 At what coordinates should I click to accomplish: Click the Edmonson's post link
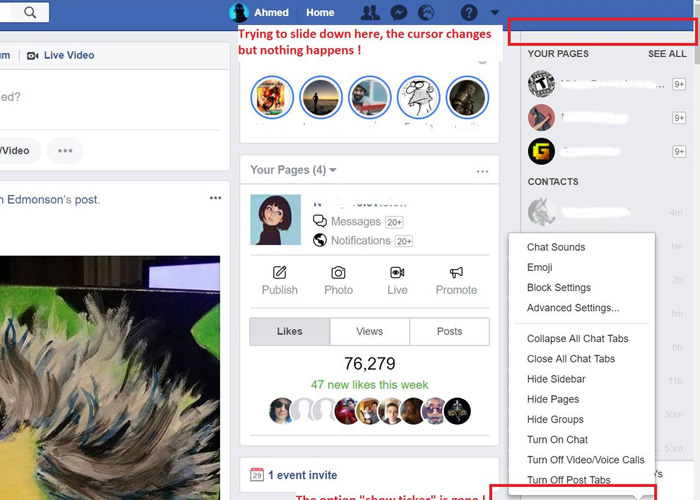click(x=50, y=200)
